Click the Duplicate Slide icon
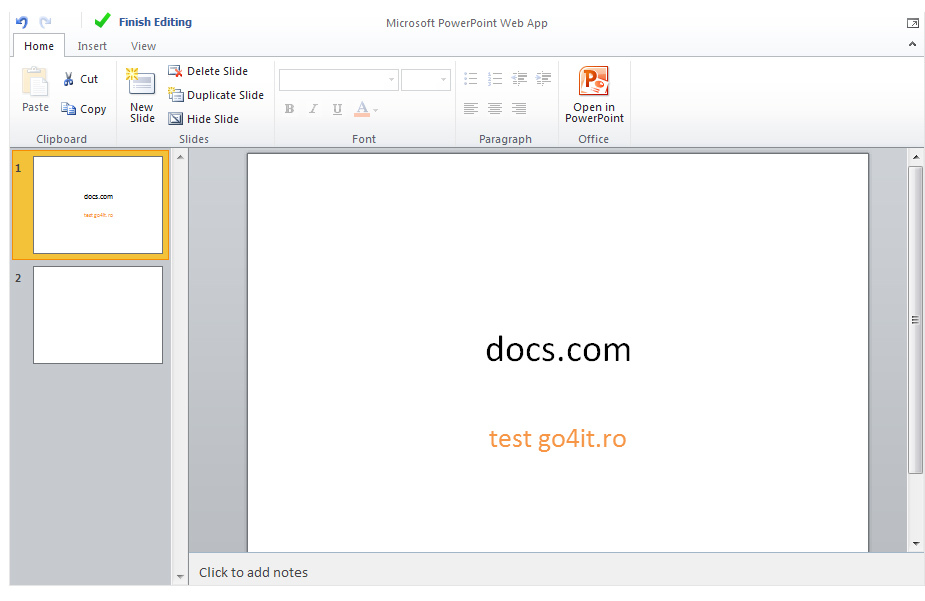Image resolution: width=925 pixels, height=601 pixels. coord(175,95)
